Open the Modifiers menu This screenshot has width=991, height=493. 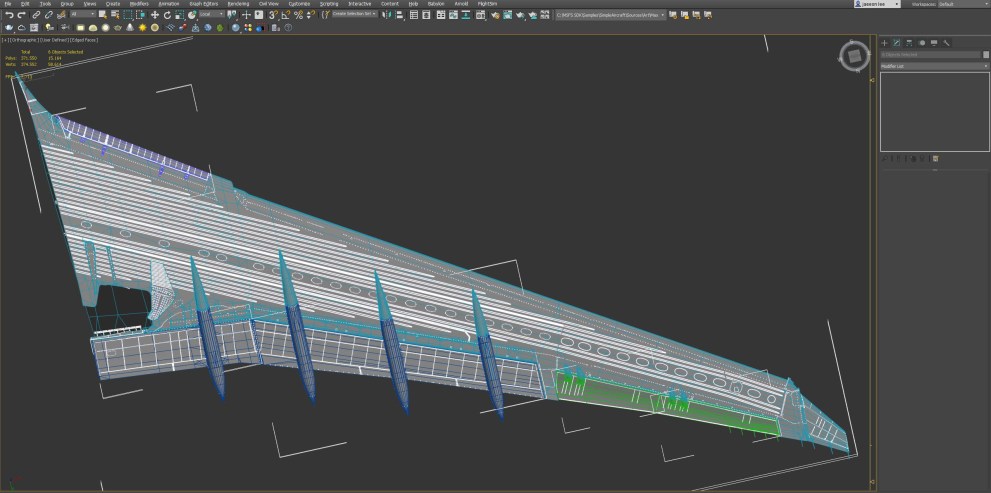[x=139, y=4]
